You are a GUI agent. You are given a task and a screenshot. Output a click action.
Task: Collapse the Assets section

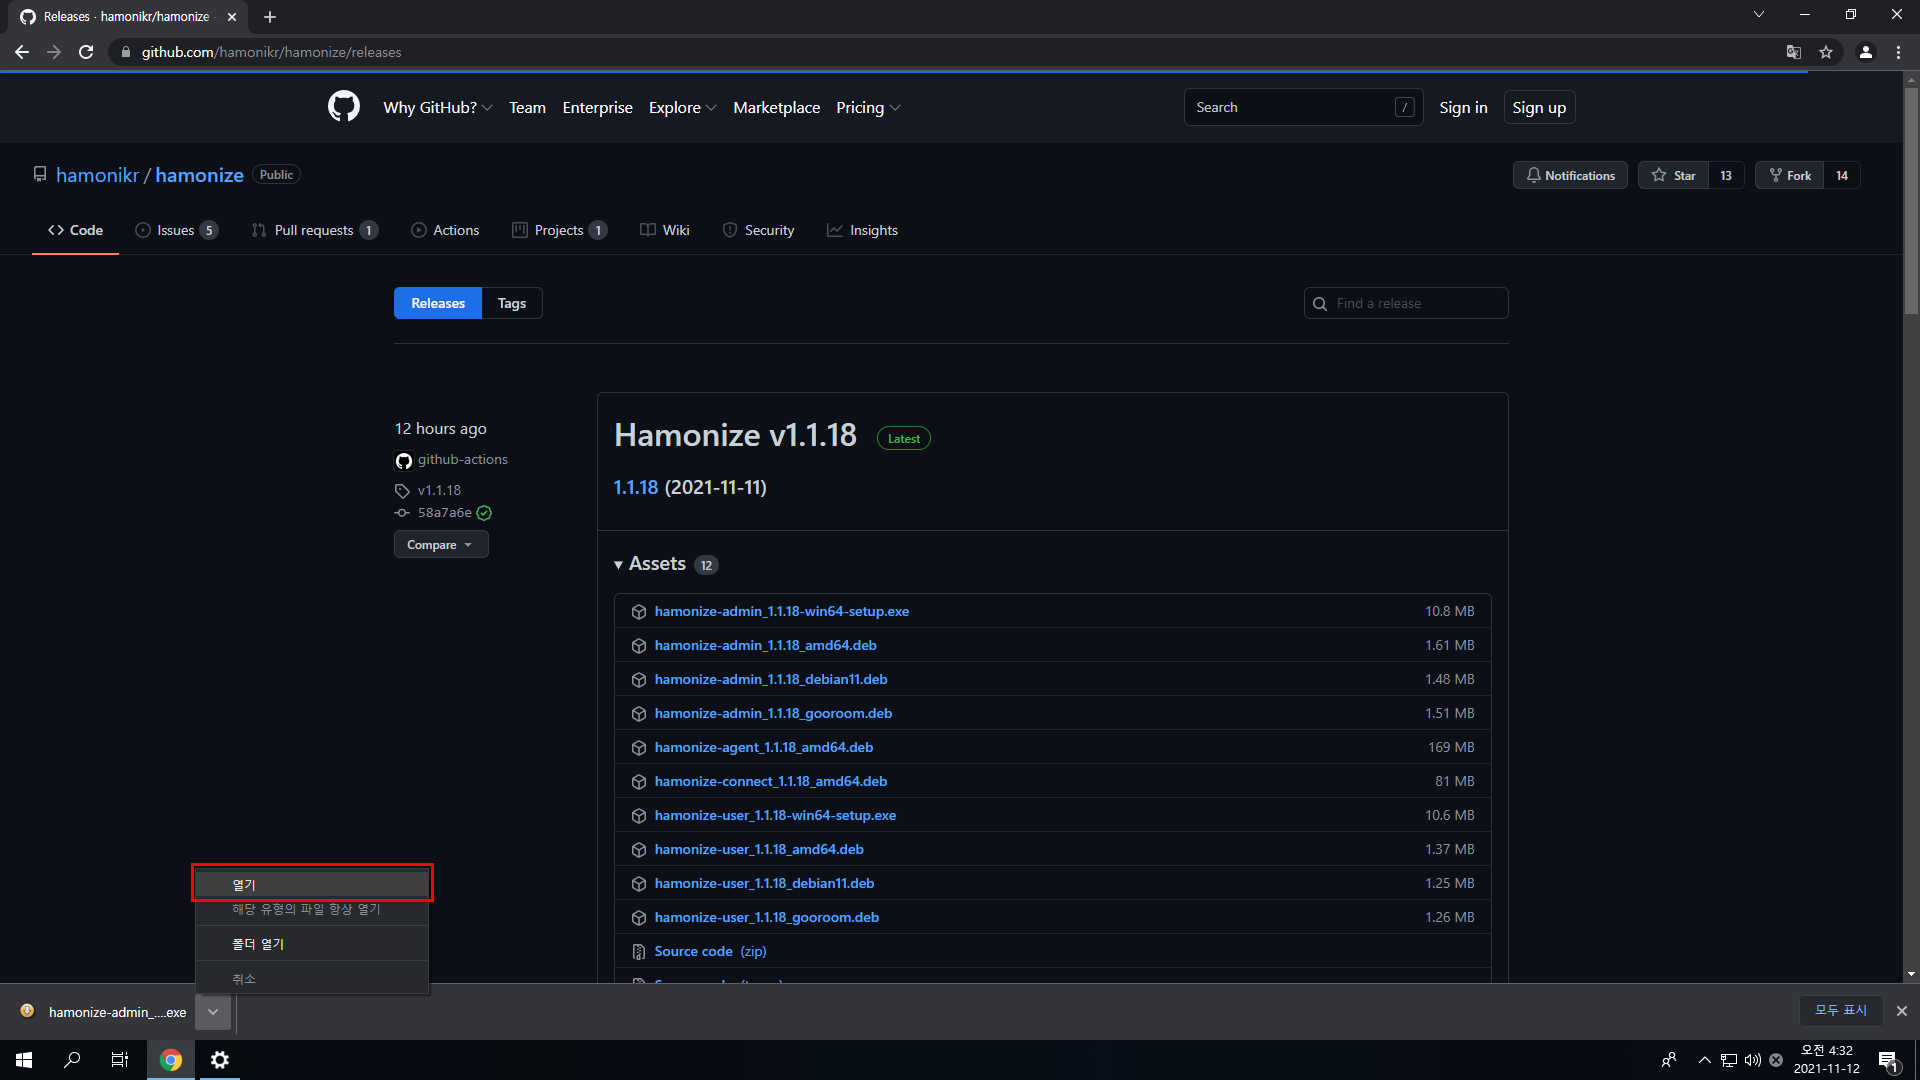tap(619, 564)
